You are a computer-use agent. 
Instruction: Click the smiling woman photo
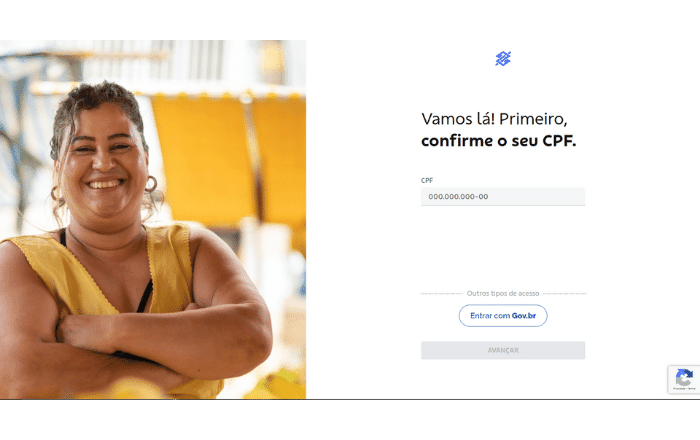click(153, 220)
